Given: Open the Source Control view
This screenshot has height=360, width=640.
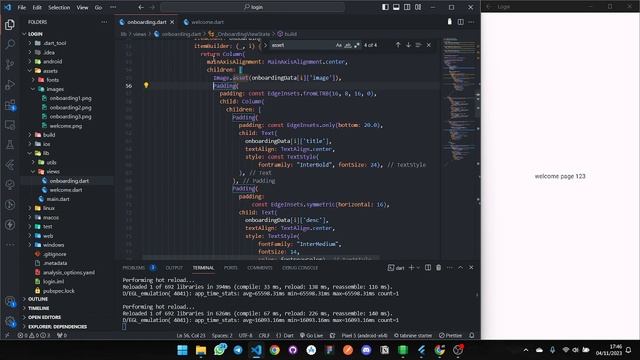Looking at the screenshot, I should coord(10,64).
